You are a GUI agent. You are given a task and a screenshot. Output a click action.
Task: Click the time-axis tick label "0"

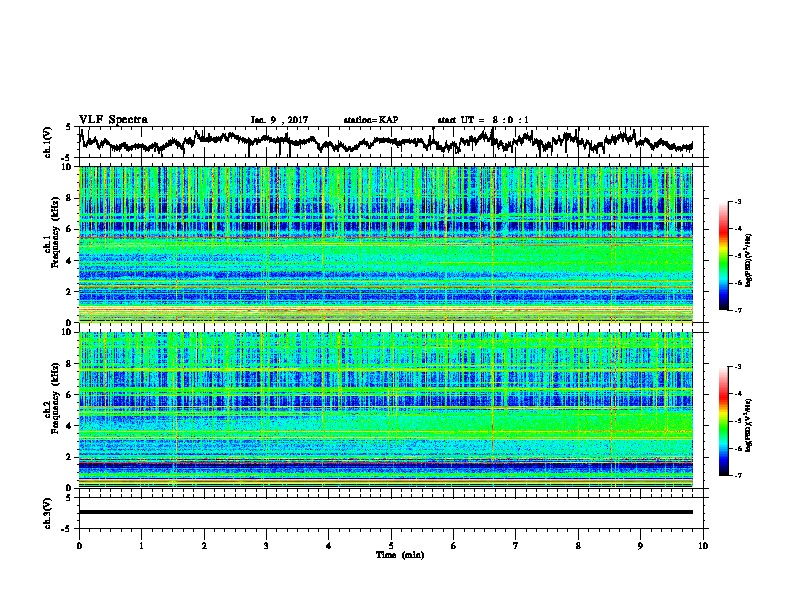click(79, 546)
